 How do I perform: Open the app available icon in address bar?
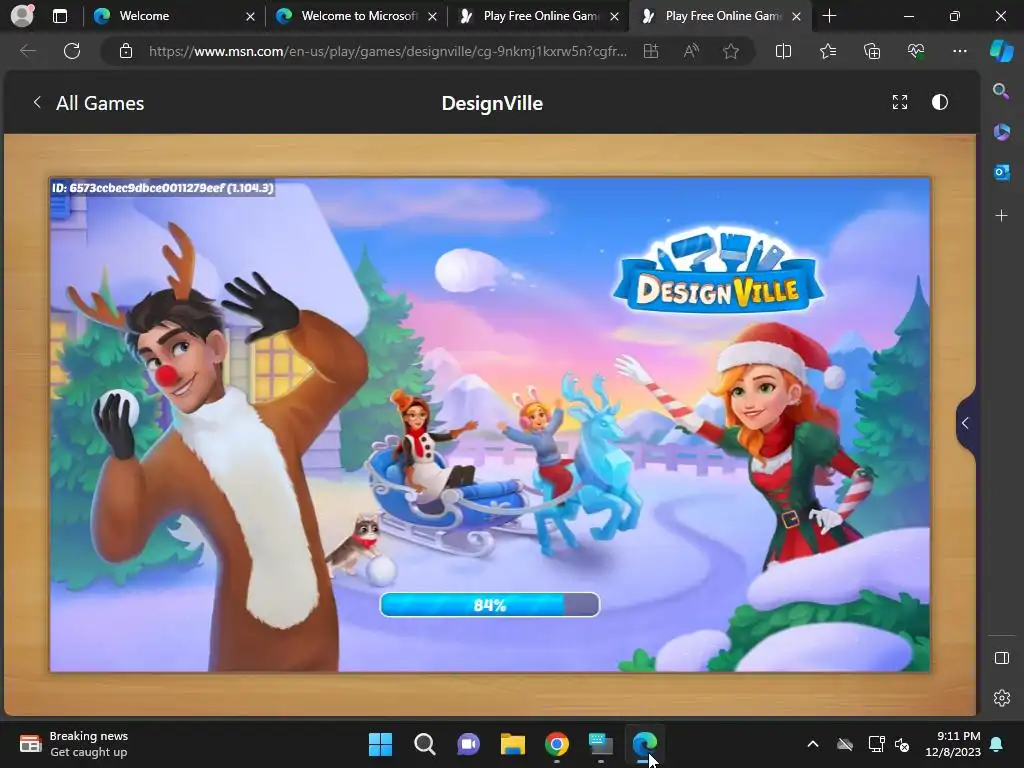pos(650,51)
